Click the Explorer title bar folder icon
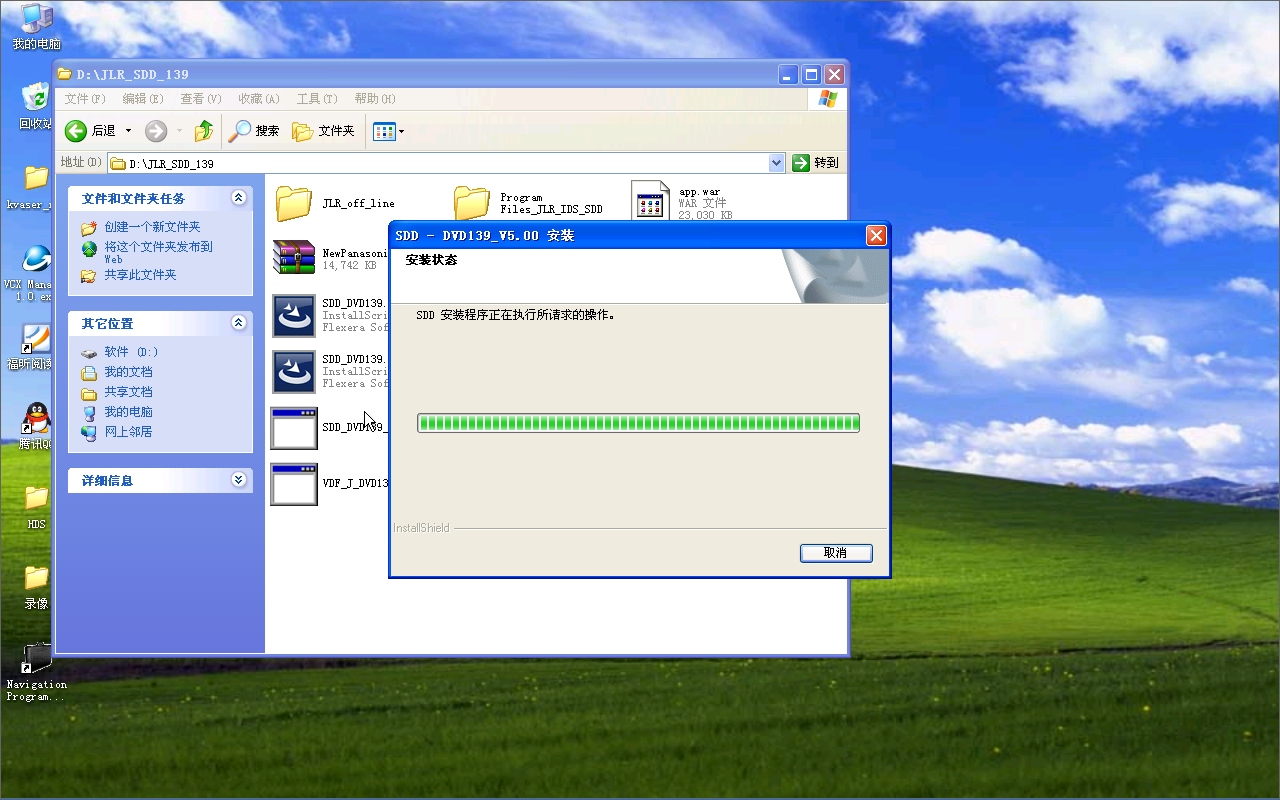1280x800 pixels. click(x=65, y=74)
